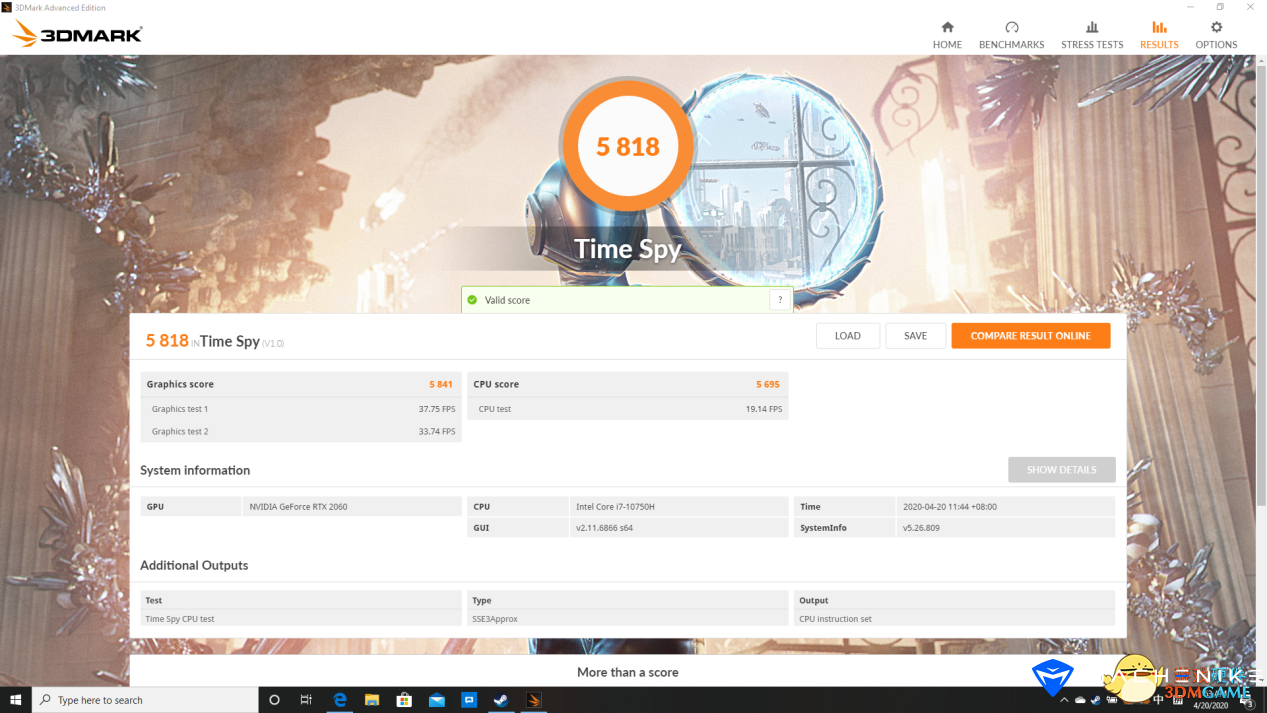Click the question mark beside Valid score

point(780,300)
